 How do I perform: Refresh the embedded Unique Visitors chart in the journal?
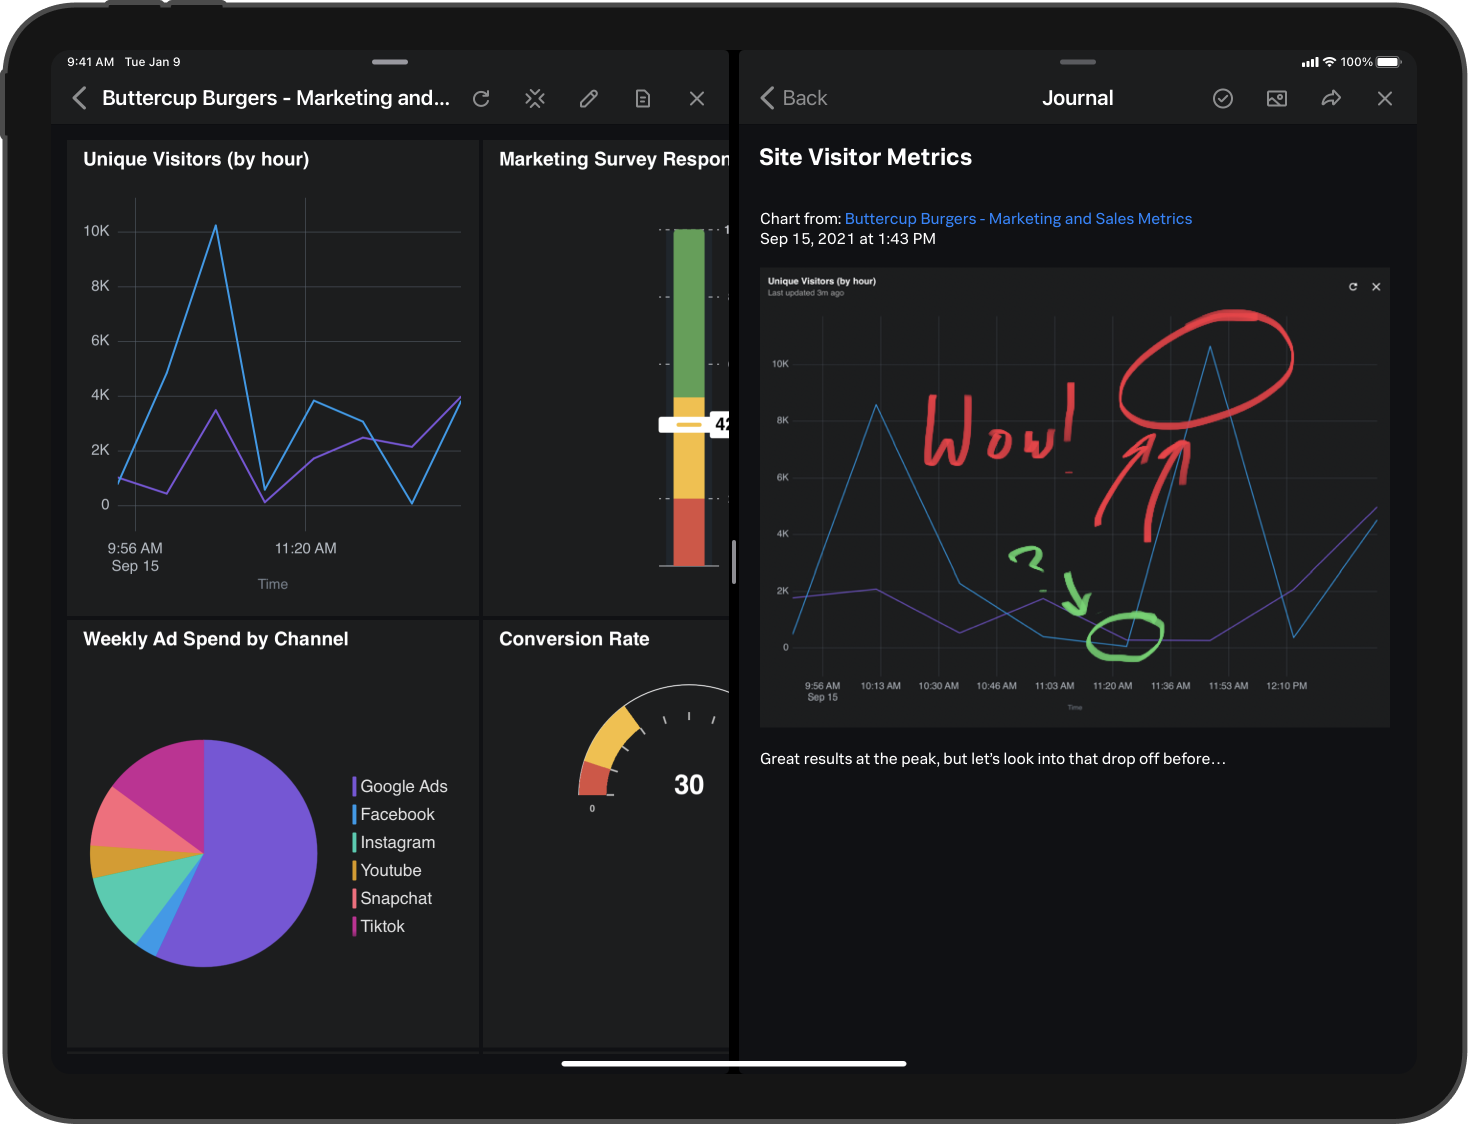pyautogui.click(x=1353, y=286)
